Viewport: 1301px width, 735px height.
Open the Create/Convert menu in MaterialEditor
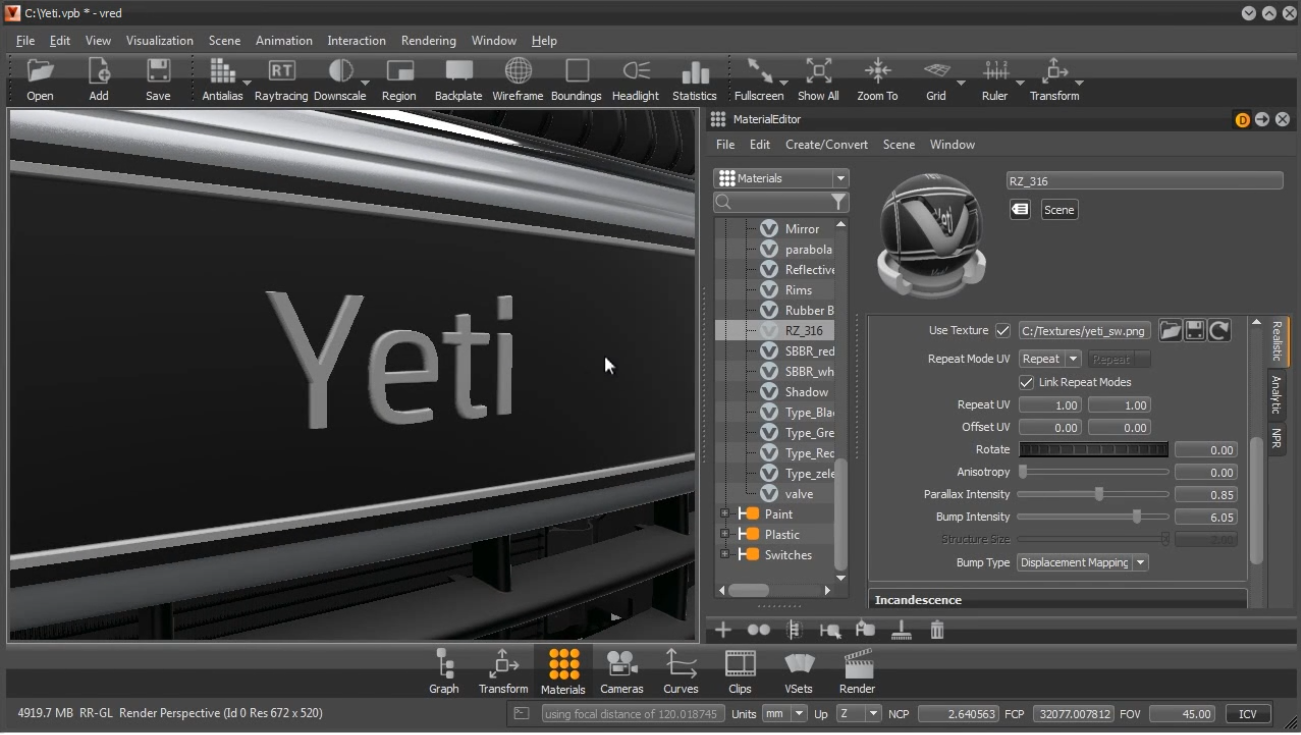tap(826, 145)
